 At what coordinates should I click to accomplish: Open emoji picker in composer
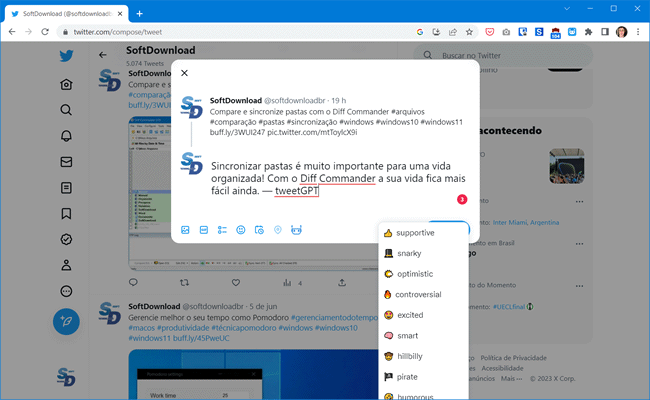[x=240, y=230]
